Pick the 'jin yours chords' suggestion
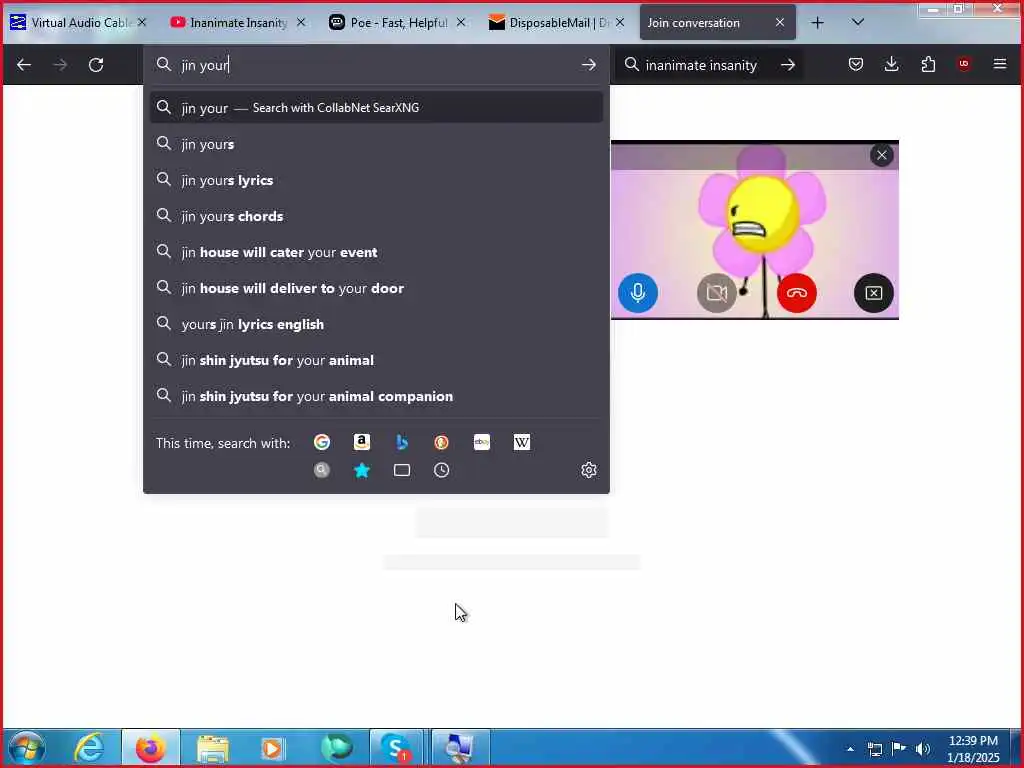 (x=376, y=216)
